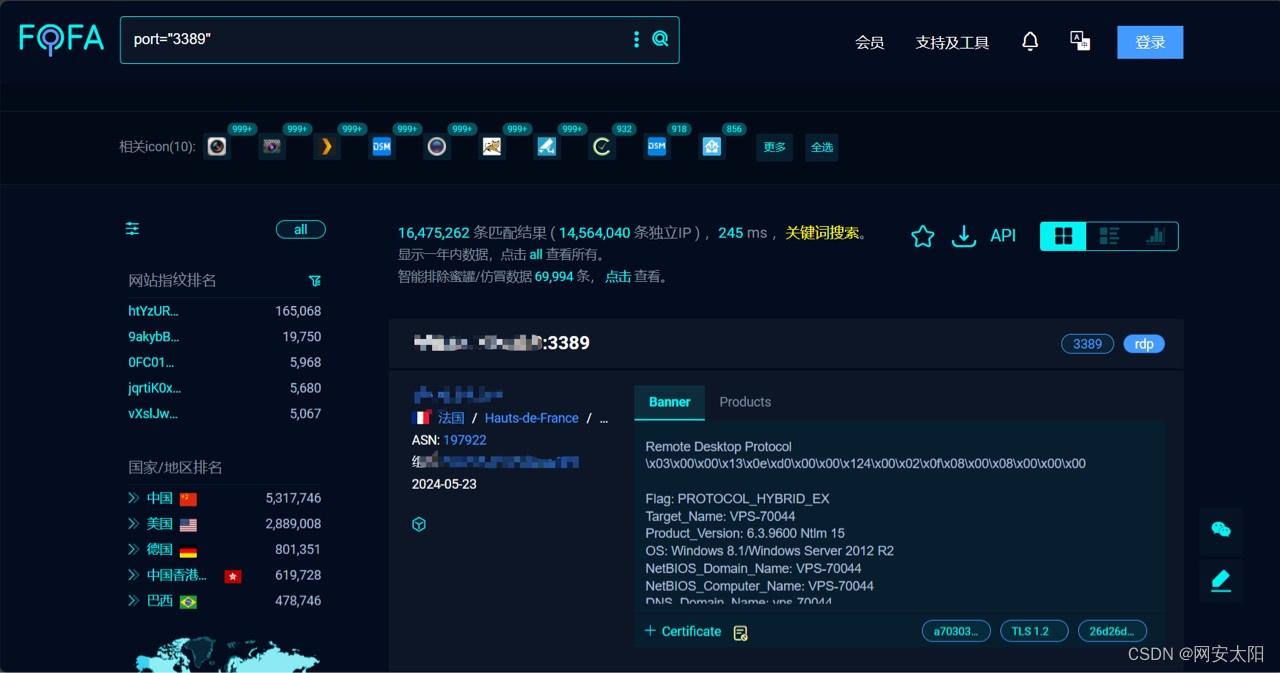1280x673 pixels.
Task: Click the fingerprint ranking filter icon
Action: [315, 281]
